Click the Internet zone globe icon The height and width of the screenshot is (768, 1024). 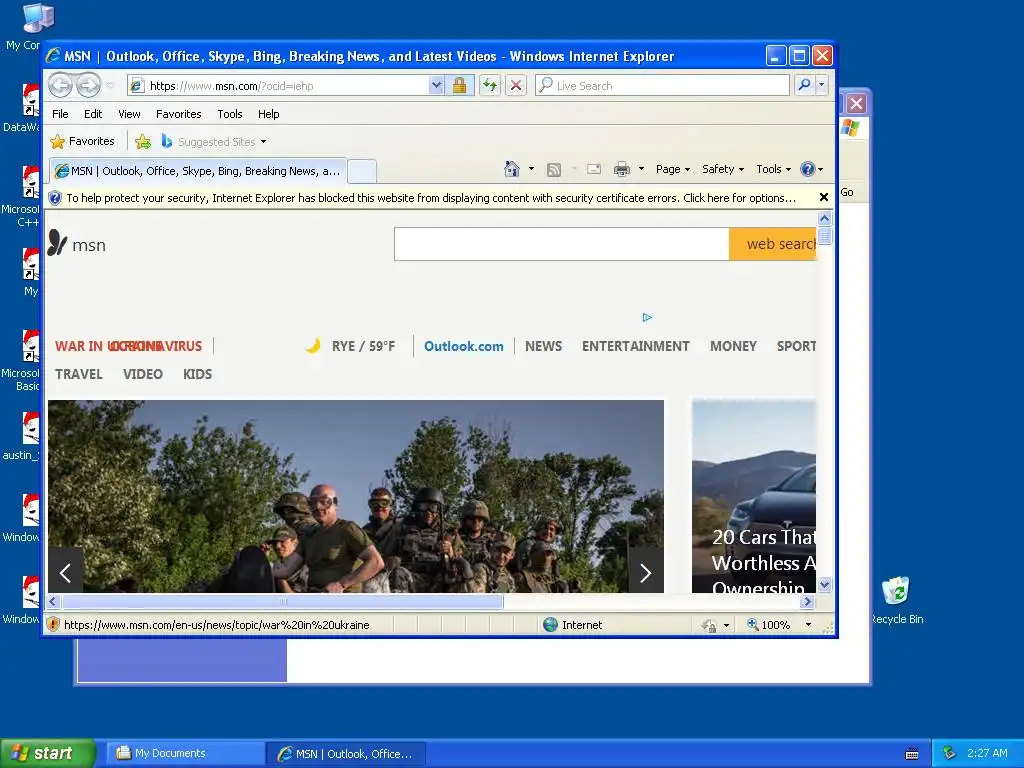[x=551, y=625]
